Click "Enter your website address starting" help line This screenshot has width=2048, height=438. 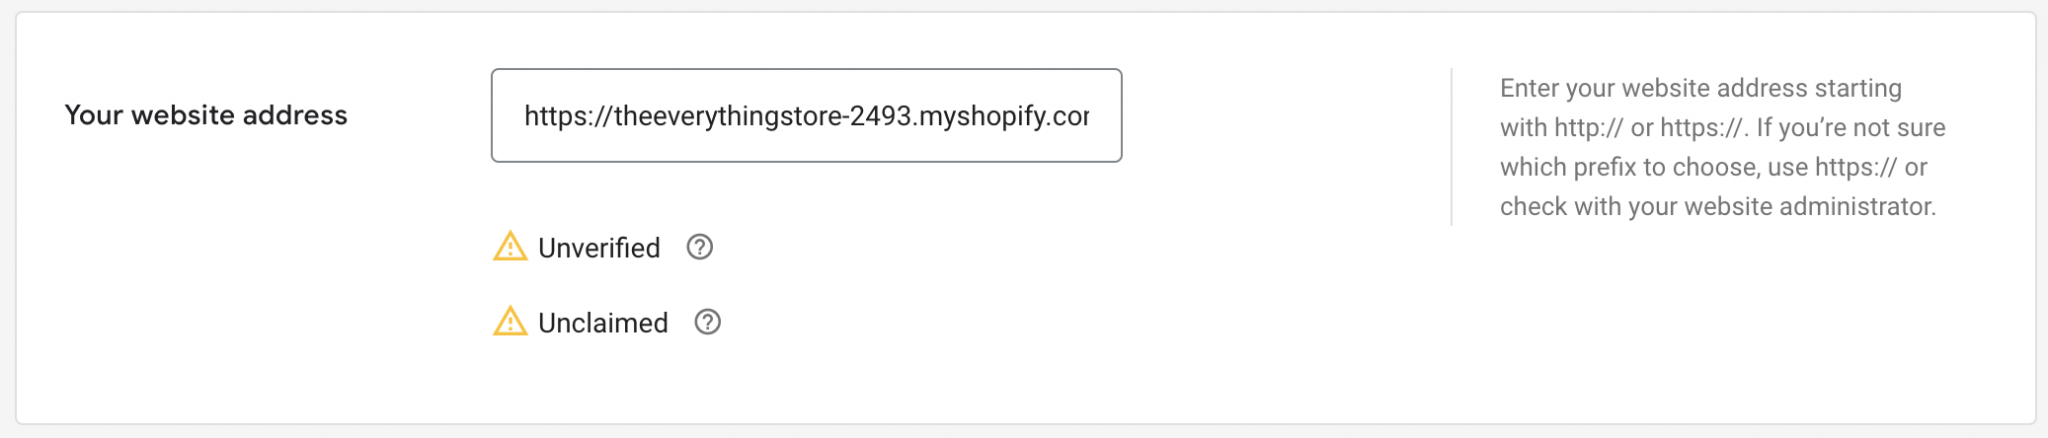click(1700, 88)
